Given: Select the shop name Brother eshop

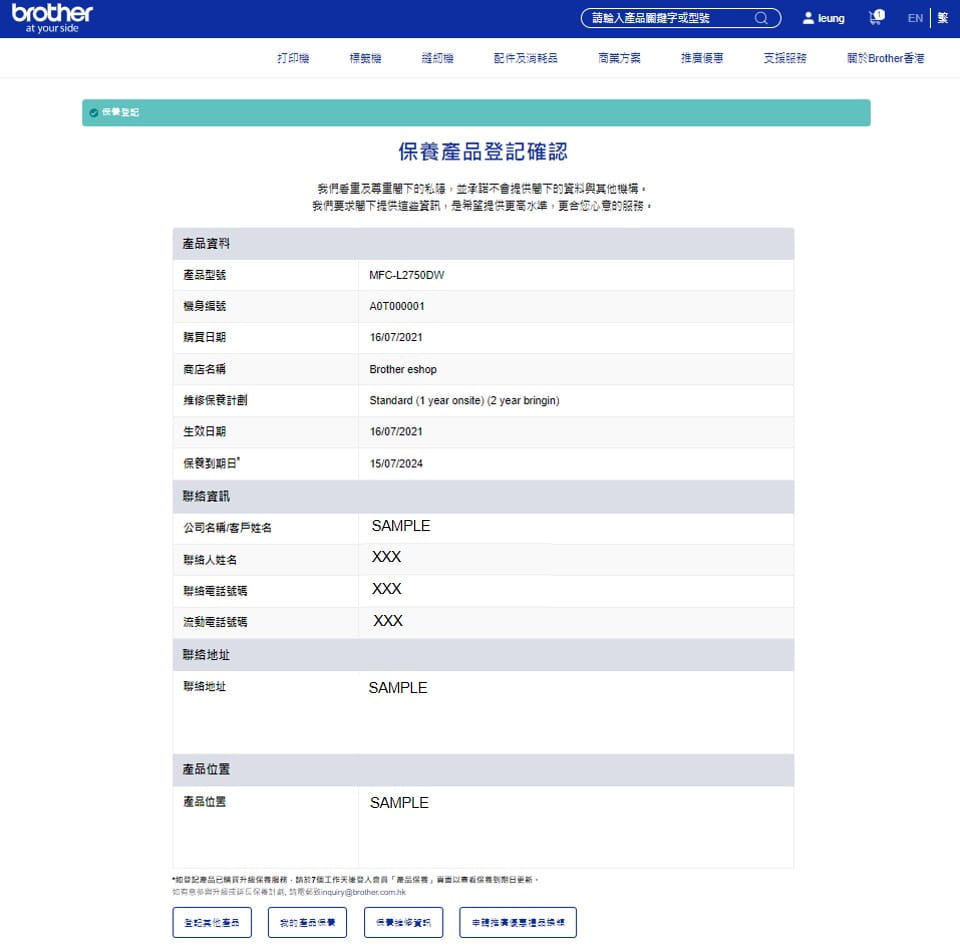Looking at the screenshot, I should [x=403, y=369].
